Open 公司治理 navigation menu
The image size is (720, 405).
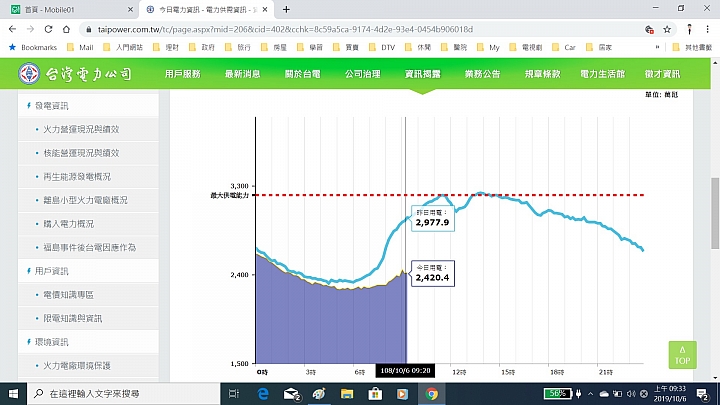363,74
